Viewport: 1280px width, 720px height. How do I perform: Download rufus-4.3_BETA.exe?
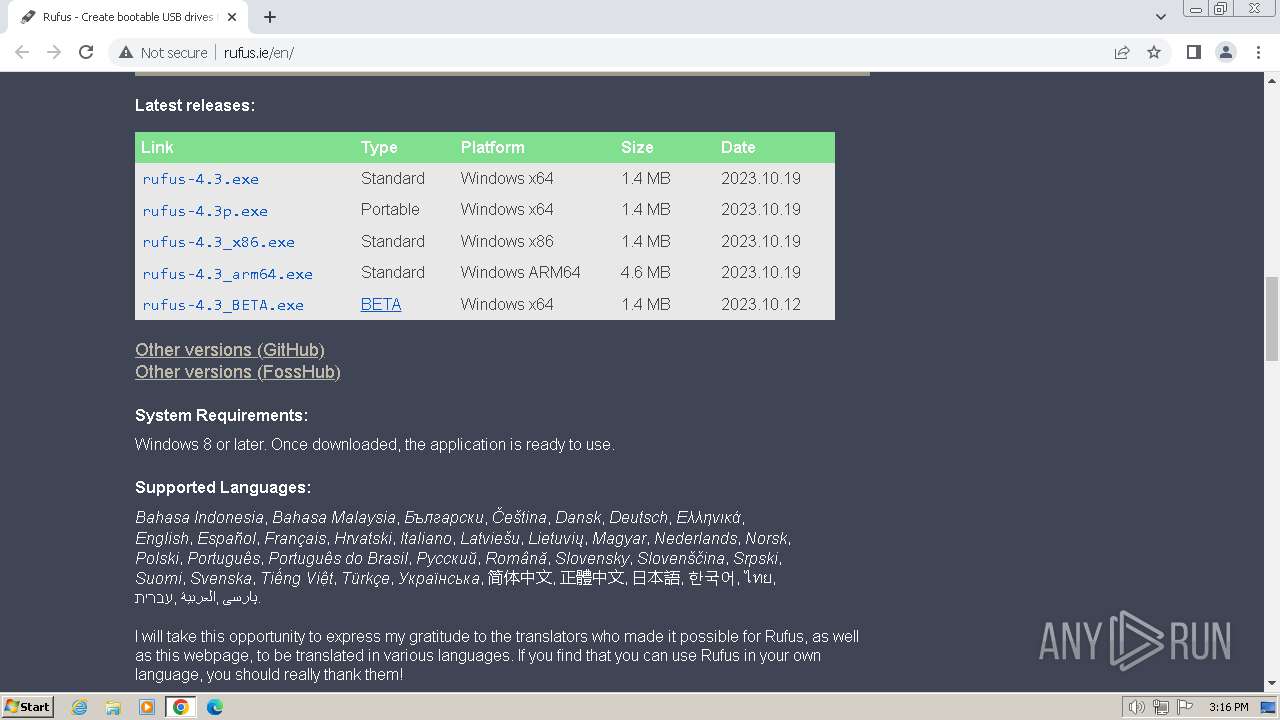pos(223,305)
